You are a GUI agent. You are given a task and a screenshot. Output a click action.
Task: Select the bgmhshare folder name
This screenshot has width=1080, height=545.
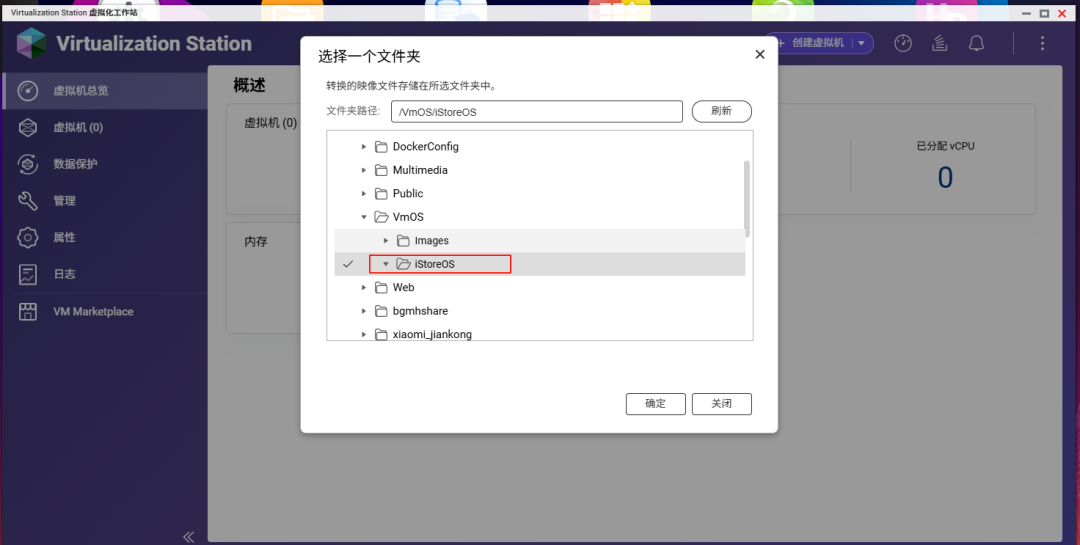tap(420, 311)
